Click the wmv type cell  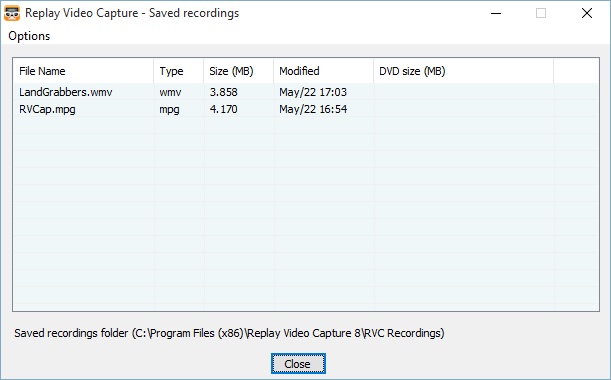pyautogui.click(x=170, y=92)
